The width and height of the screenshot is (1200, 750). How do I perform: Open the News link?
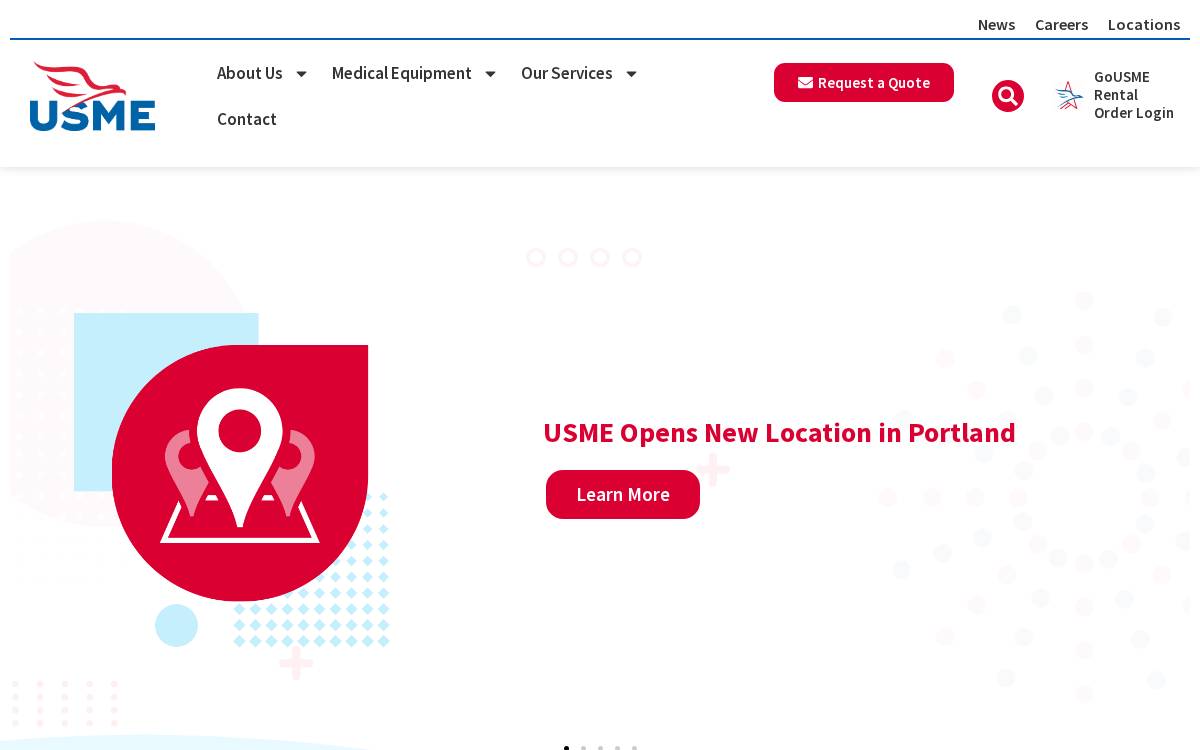pos(996,24)
